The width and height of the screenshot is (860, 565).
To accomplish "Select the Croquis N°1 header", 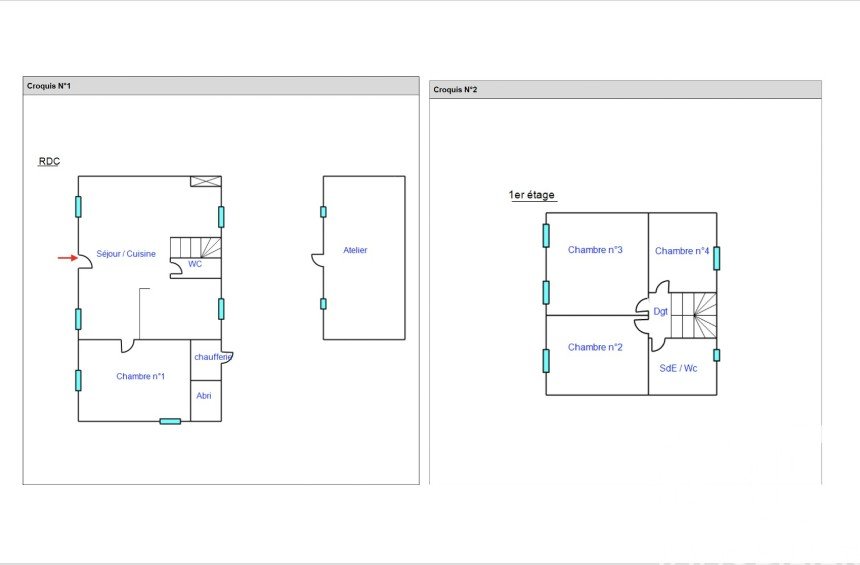I will pyautogui.click(x=49, y=86).
